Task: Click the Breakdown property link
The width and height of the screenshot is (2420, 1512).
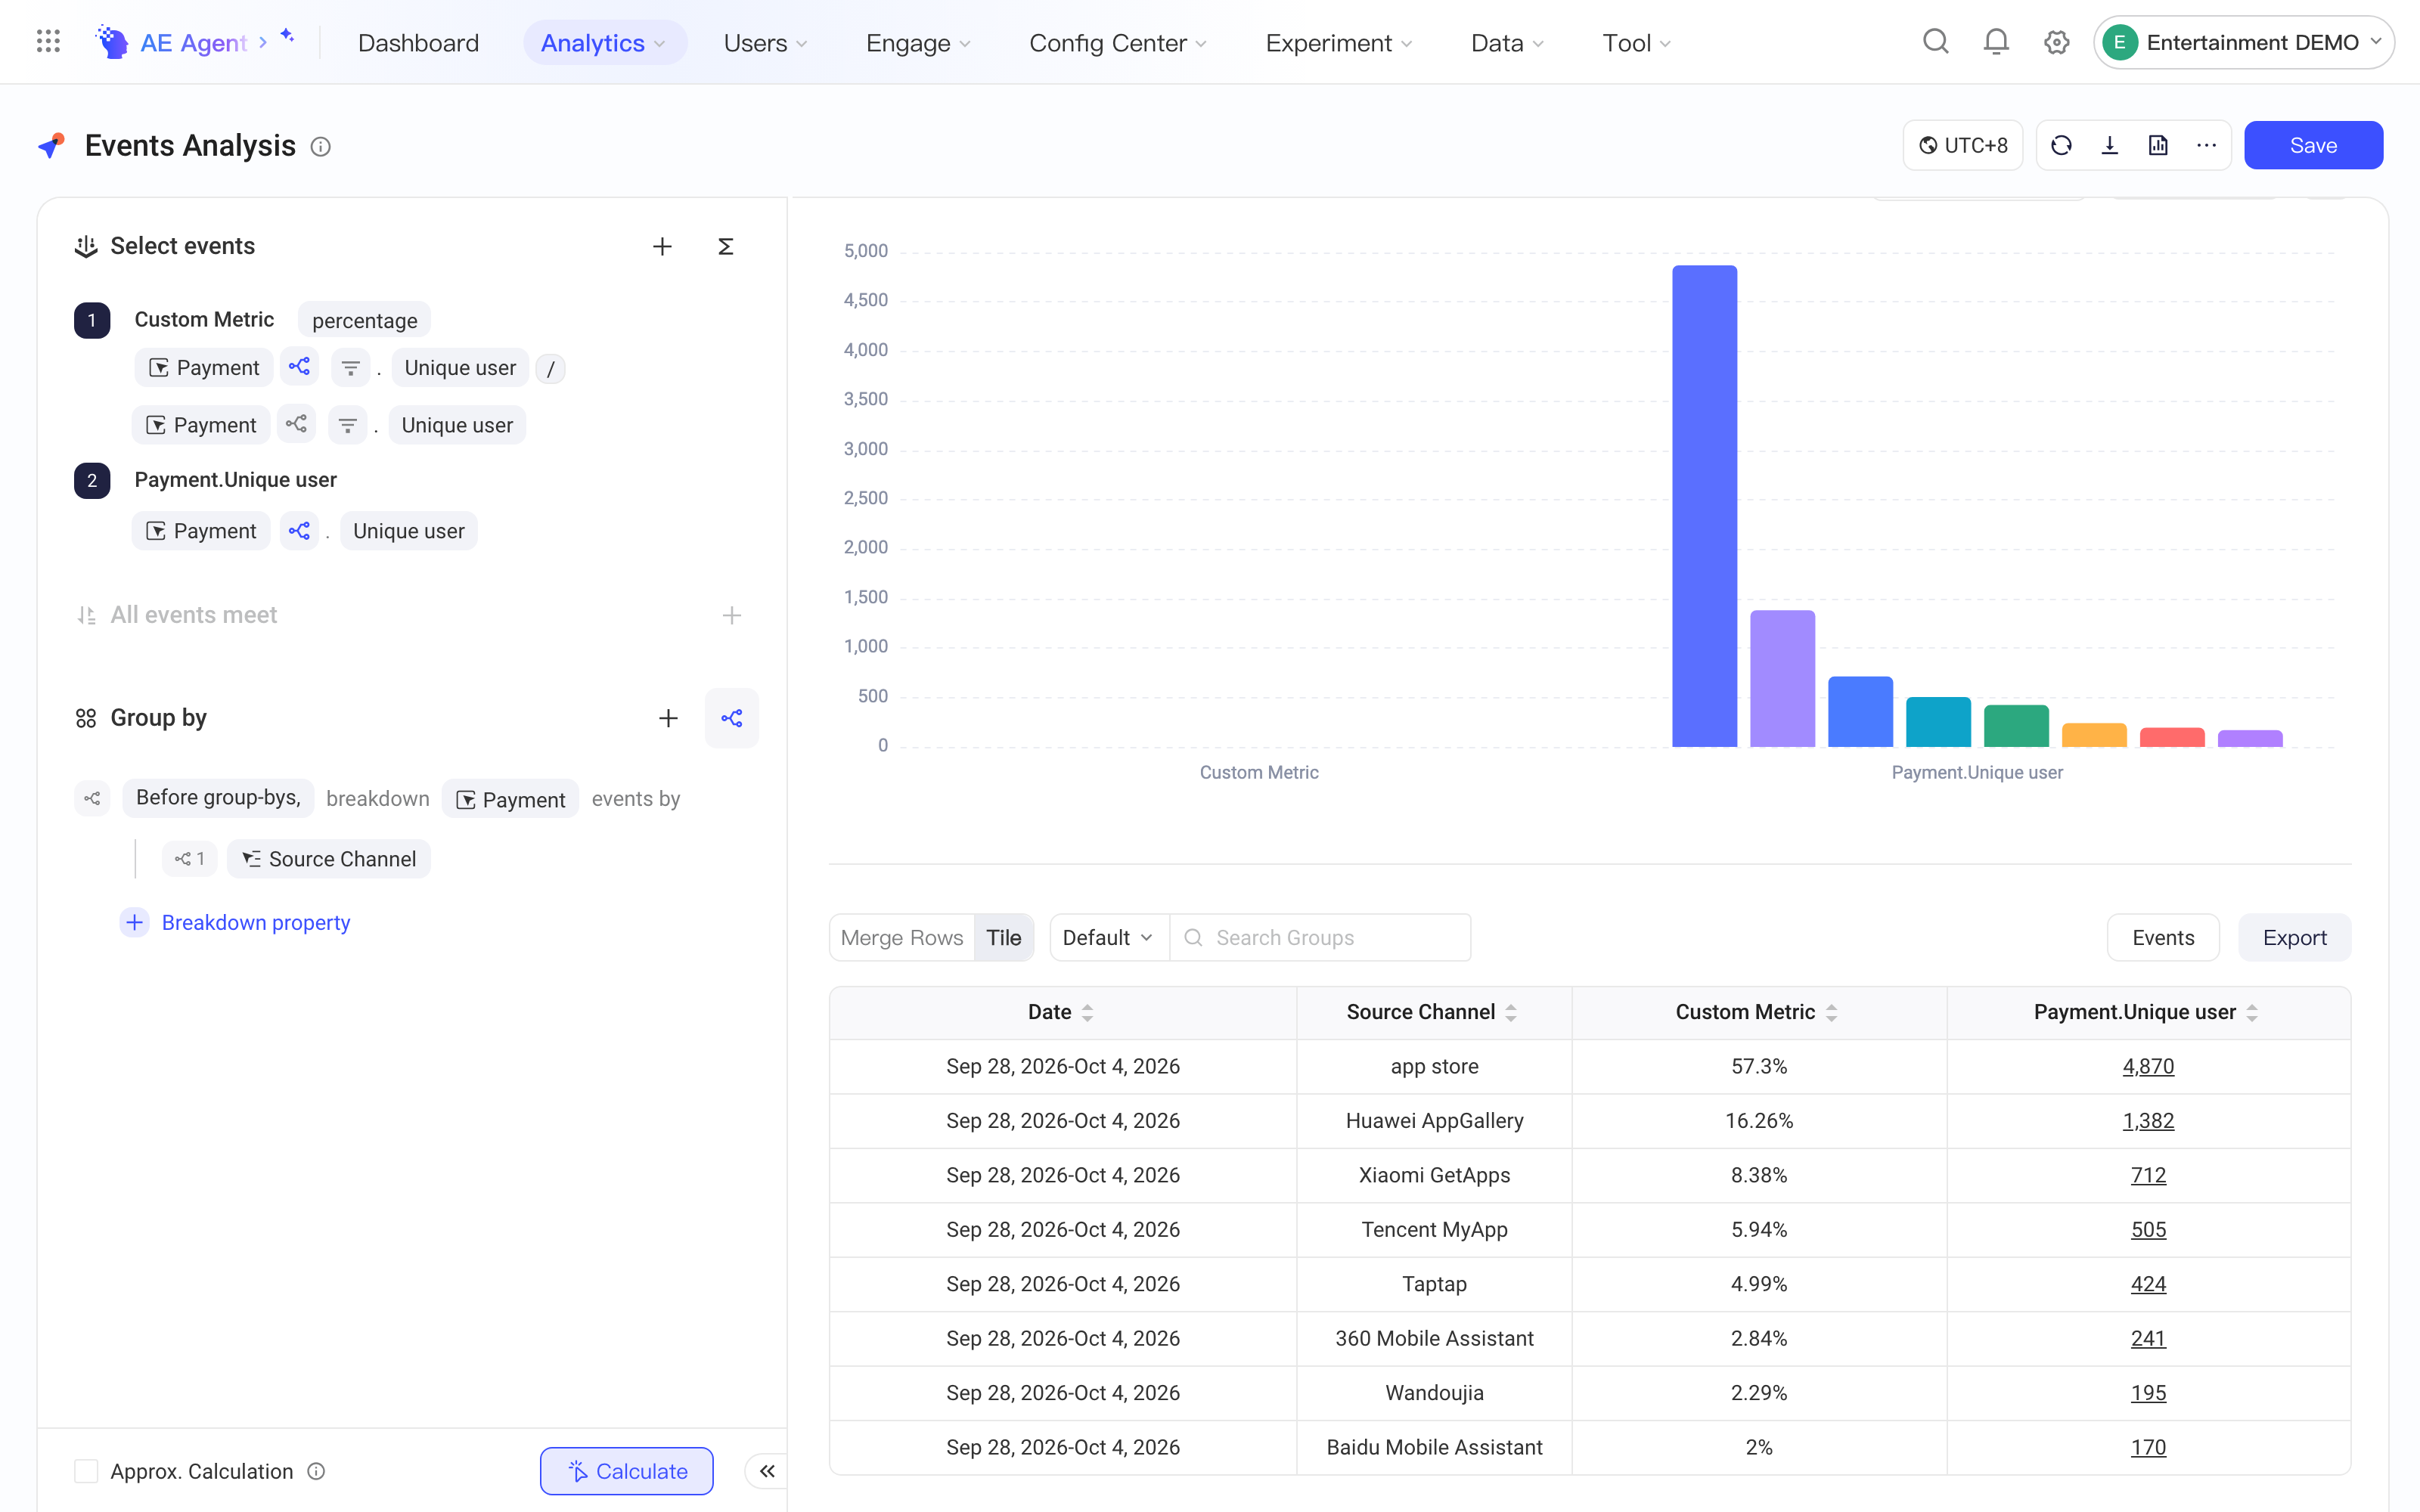Action: coord(255,922)
